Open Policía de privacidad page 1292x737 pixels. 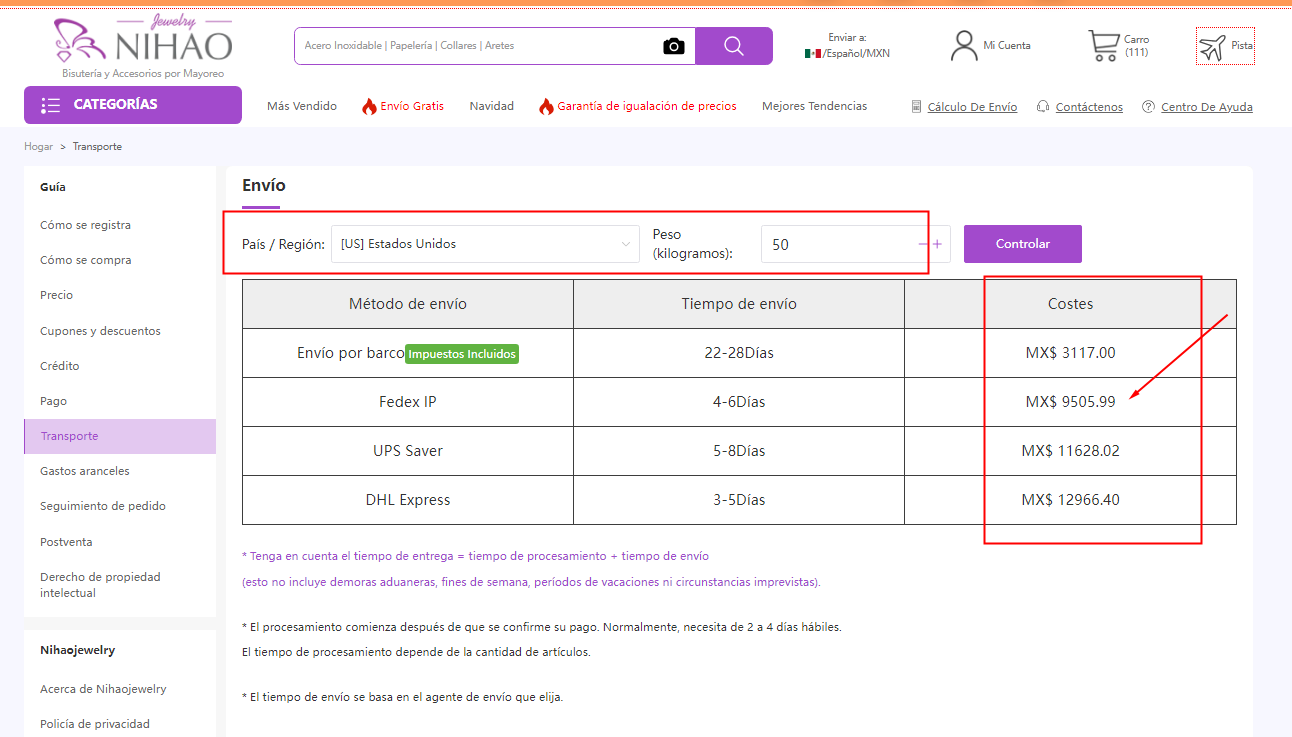pyautogui.click(x=95, y=724)
